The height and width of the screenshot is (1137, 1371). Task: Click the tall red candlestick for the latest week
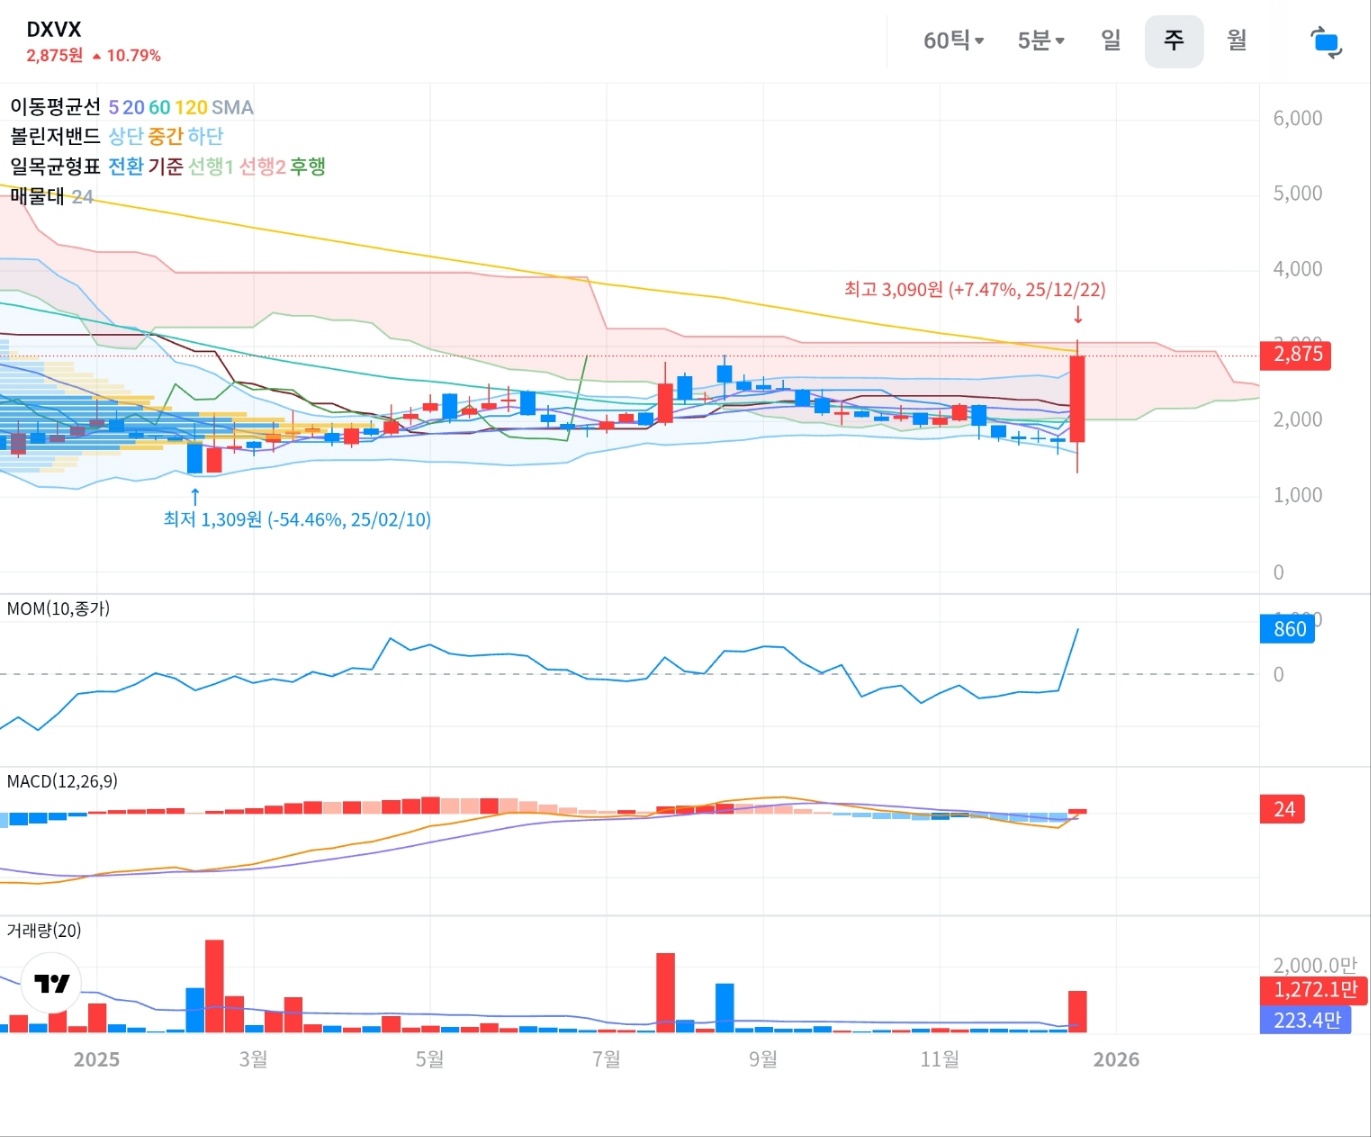pos(1077,398)
